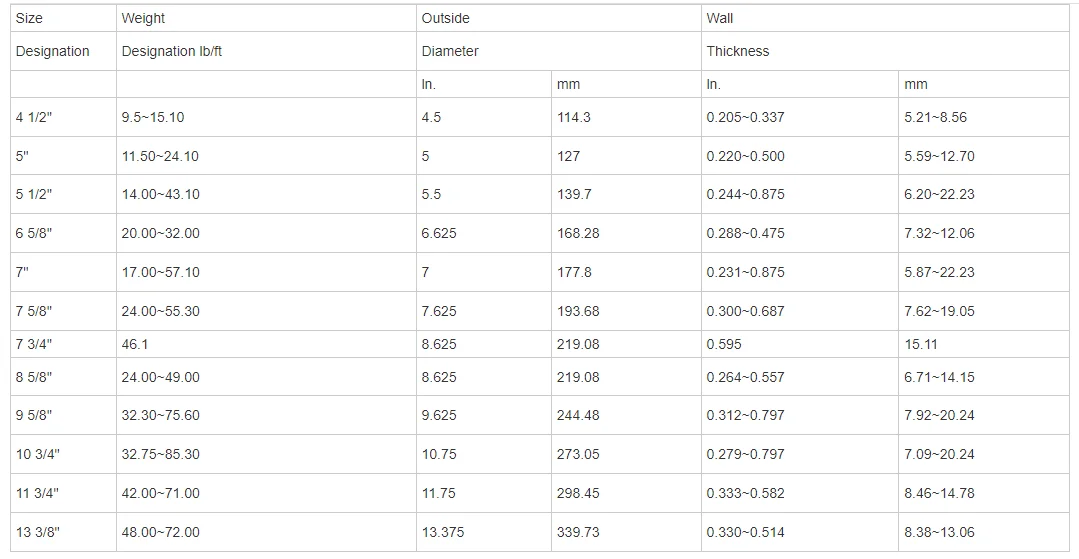Viewport: 1079px width, 559px height.
Task: Select the 0.595 wall thickness cell
Action: click(x=800, y=344)
